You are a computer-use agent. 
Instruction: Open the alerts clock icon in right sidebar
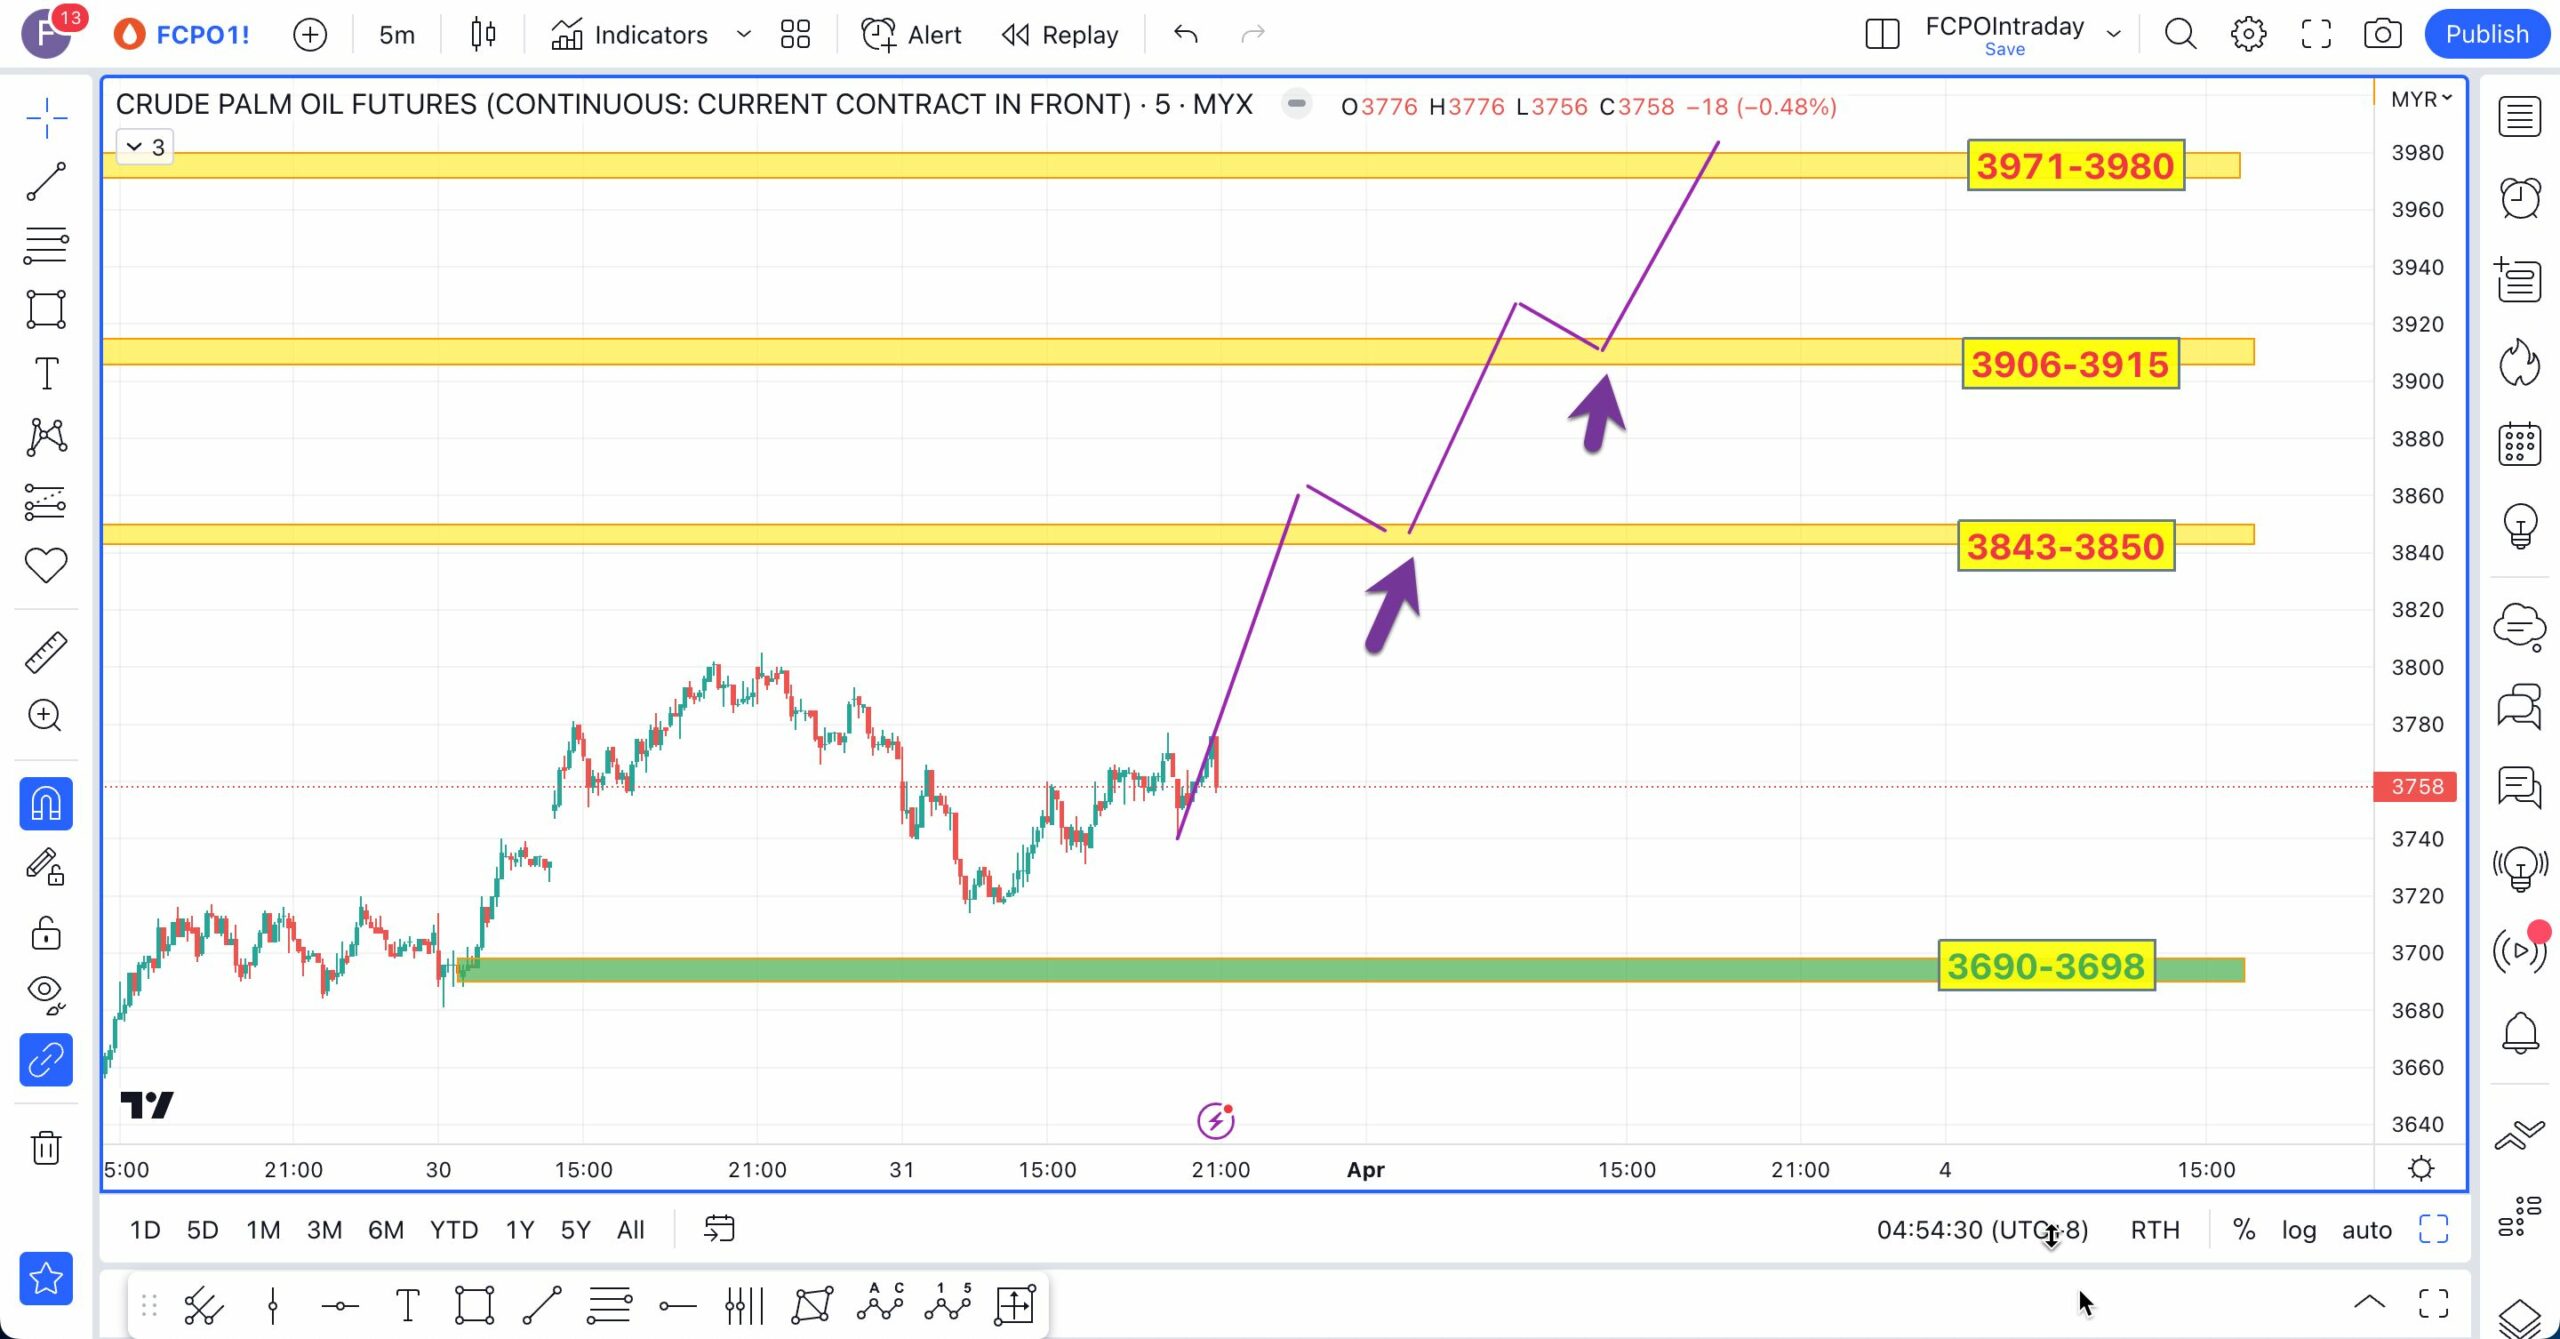coord(2519,198)
